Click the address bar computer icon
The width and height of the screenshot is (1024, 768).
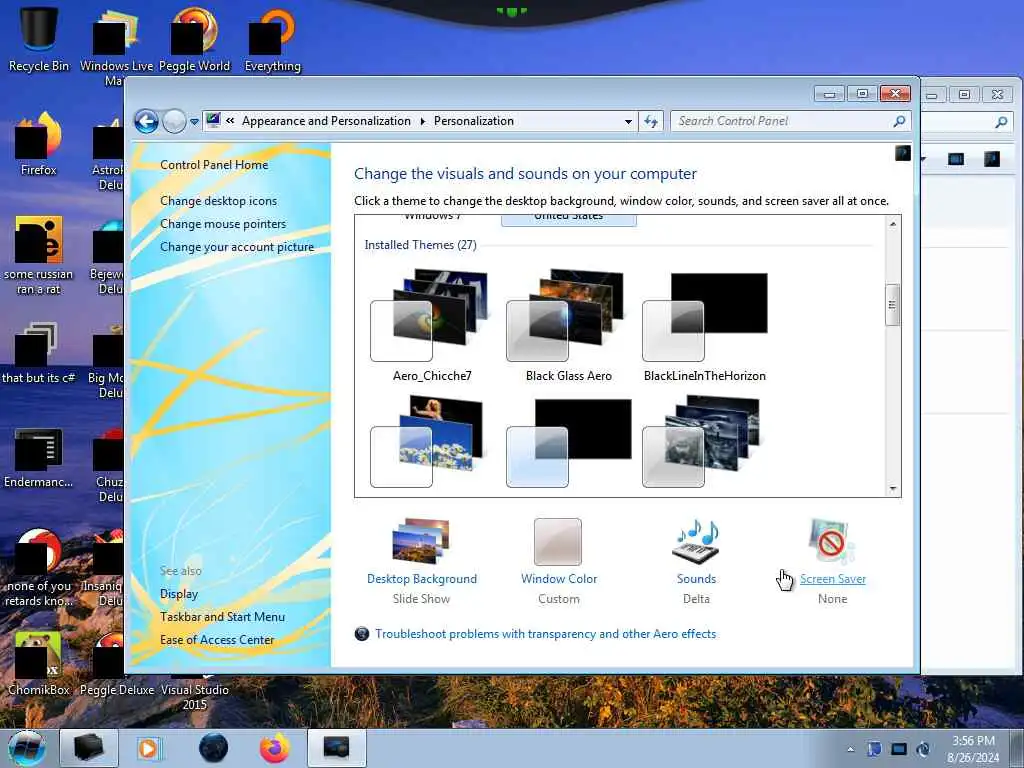pyautogui.click(x=213, y=120)
